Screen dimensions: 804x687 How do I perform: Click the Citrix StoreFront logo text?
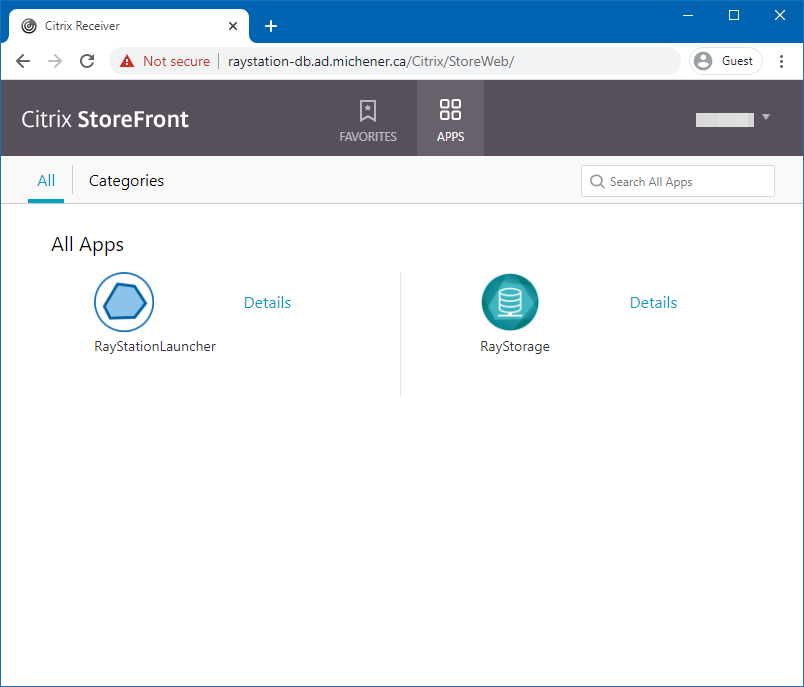click(105, 119)
